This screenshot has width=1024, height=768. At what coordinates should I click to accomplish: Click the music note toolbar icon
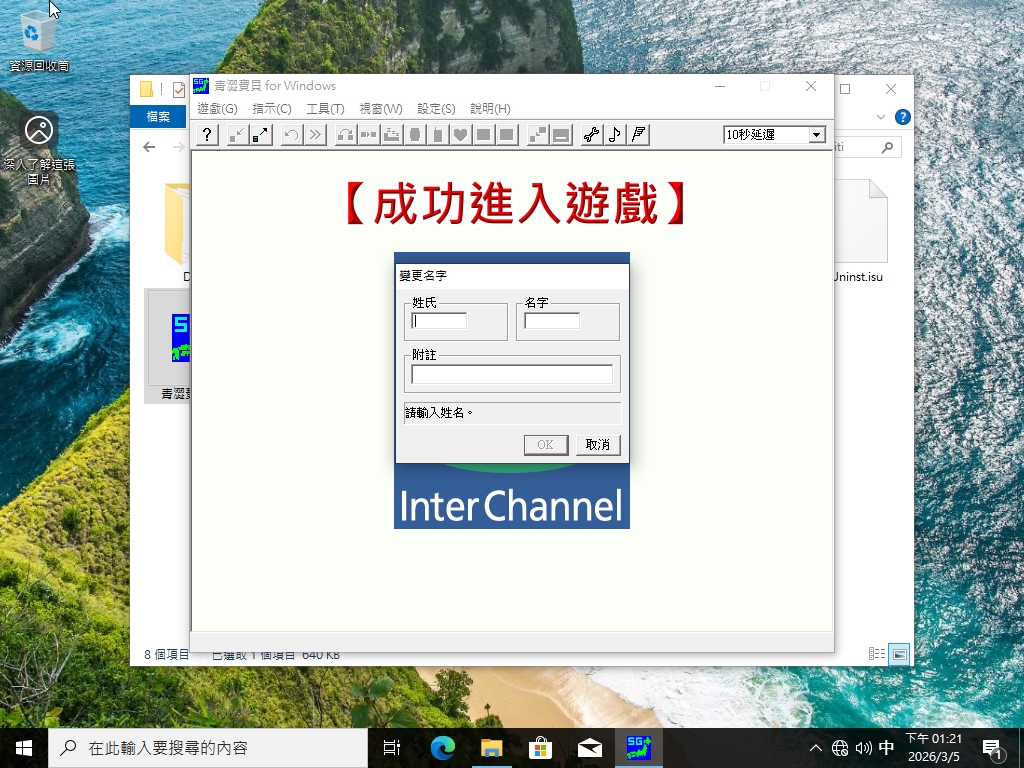point(615,135)
